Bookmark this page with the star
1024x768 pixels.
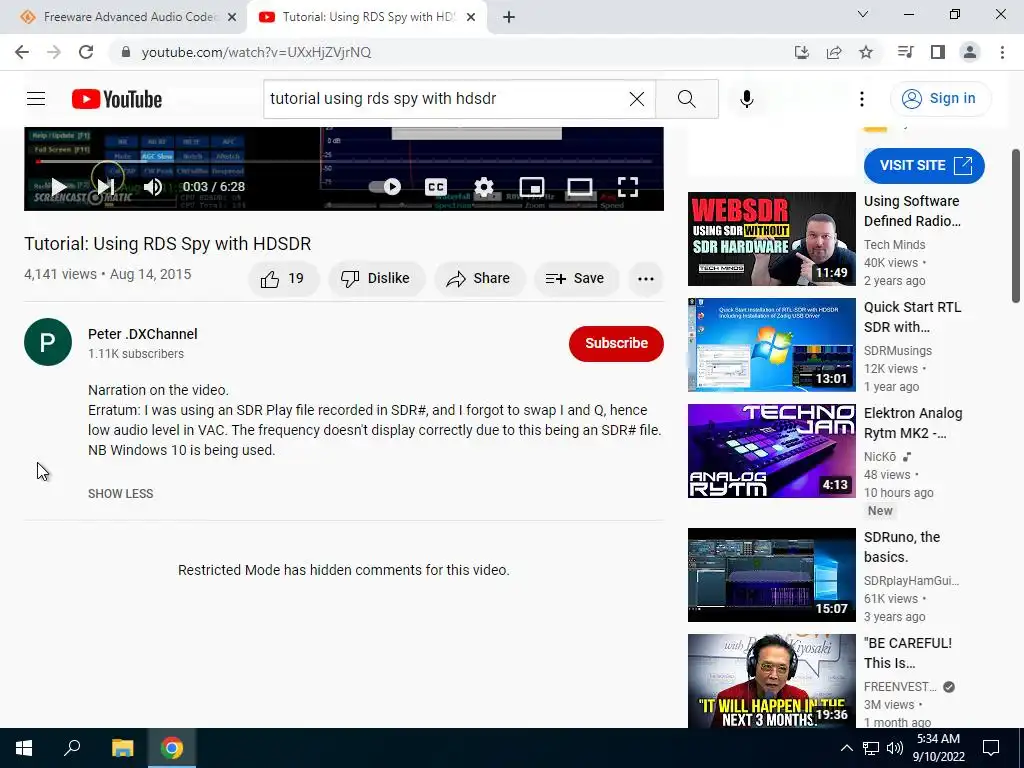[866, 52]
